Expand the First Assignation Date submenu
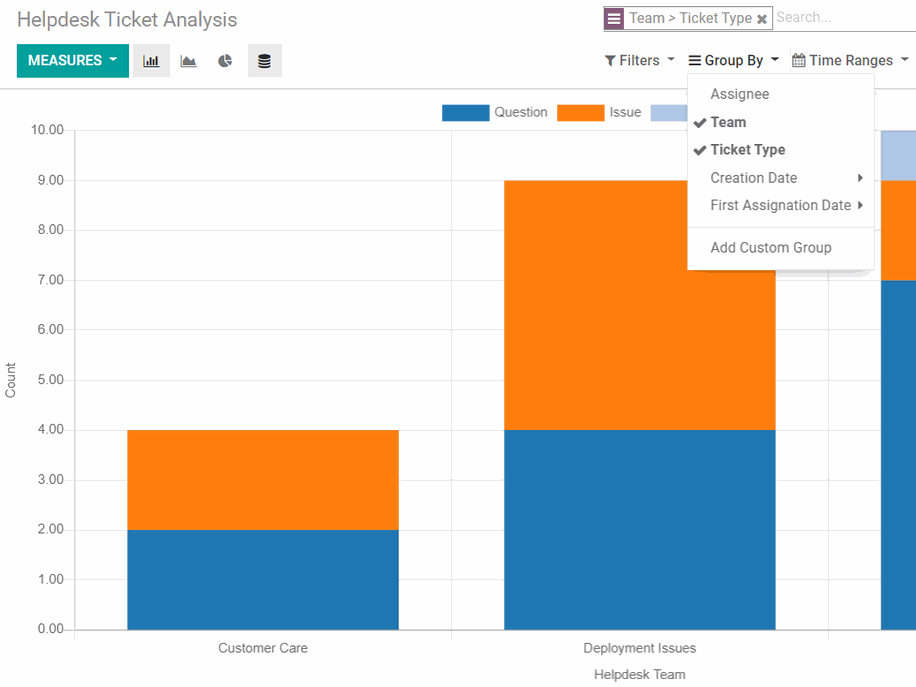Screen dimensions: 916x687 pos(780,205)
